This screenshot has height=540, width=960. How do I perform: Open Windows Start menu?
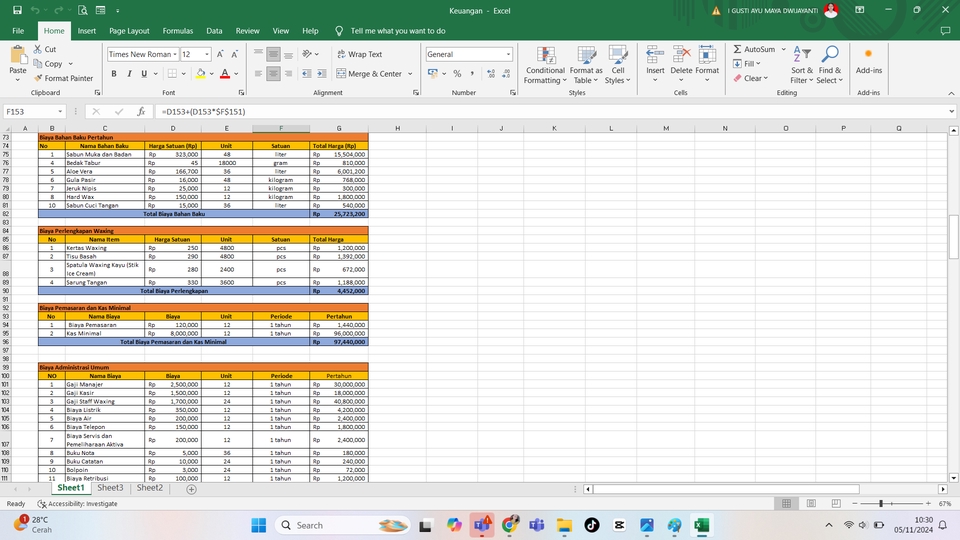(258, 525)
